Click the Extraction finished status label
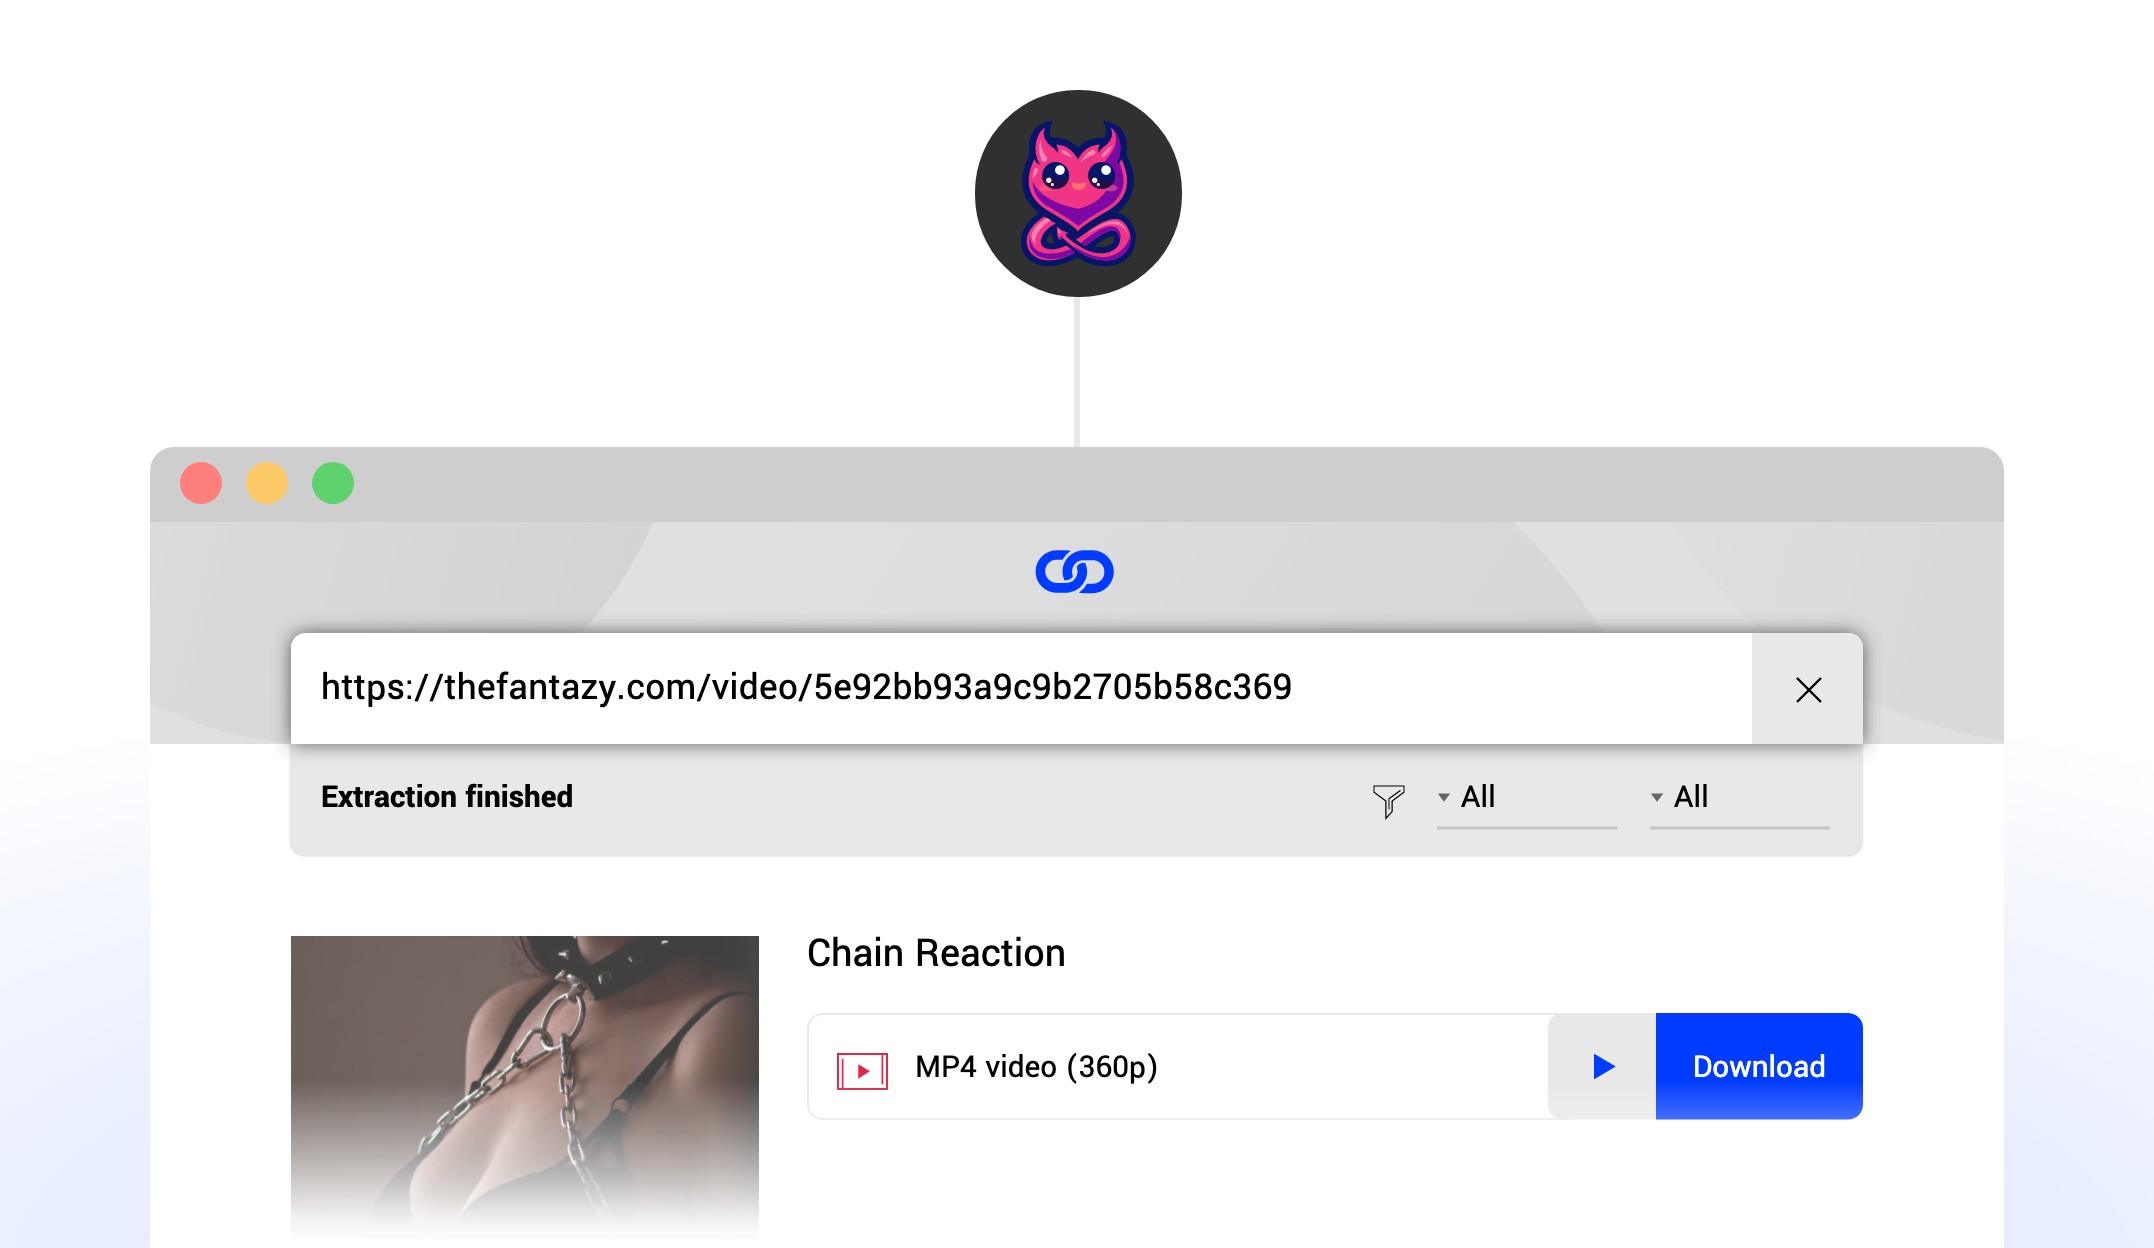Image resolution: width=2154 pixels, height=1248 pixels. 446,796
